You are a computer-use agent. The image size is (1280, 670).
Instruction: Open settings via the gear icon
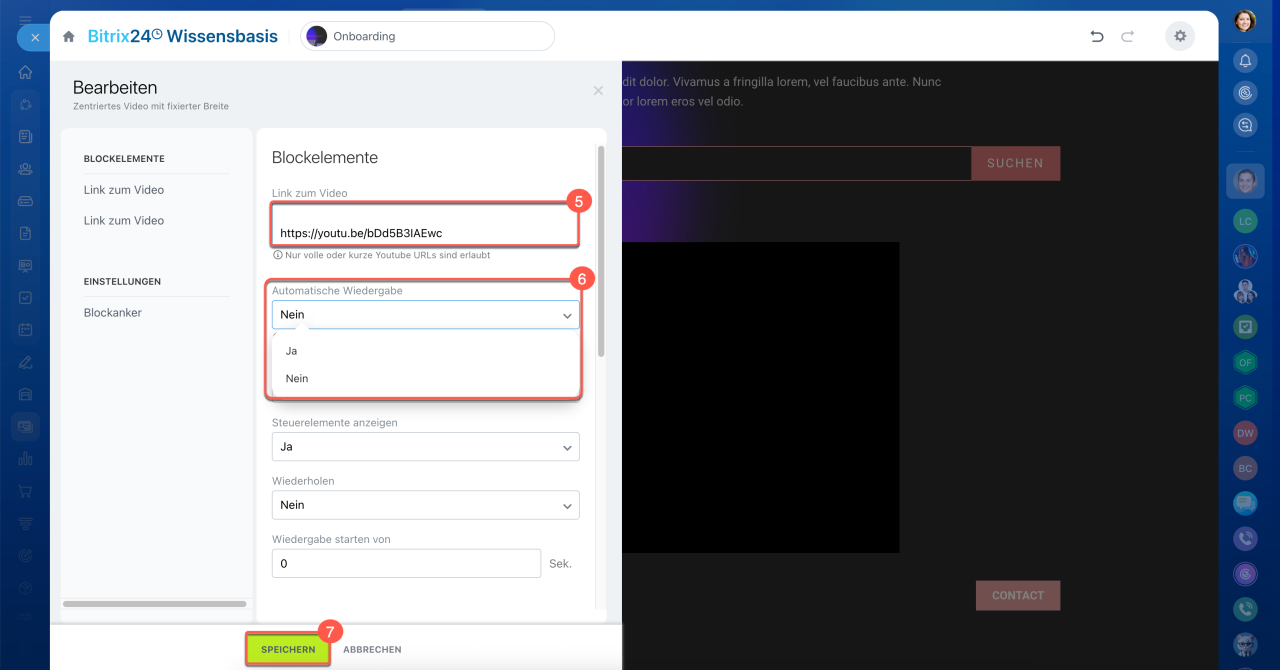click(1180, 37)
